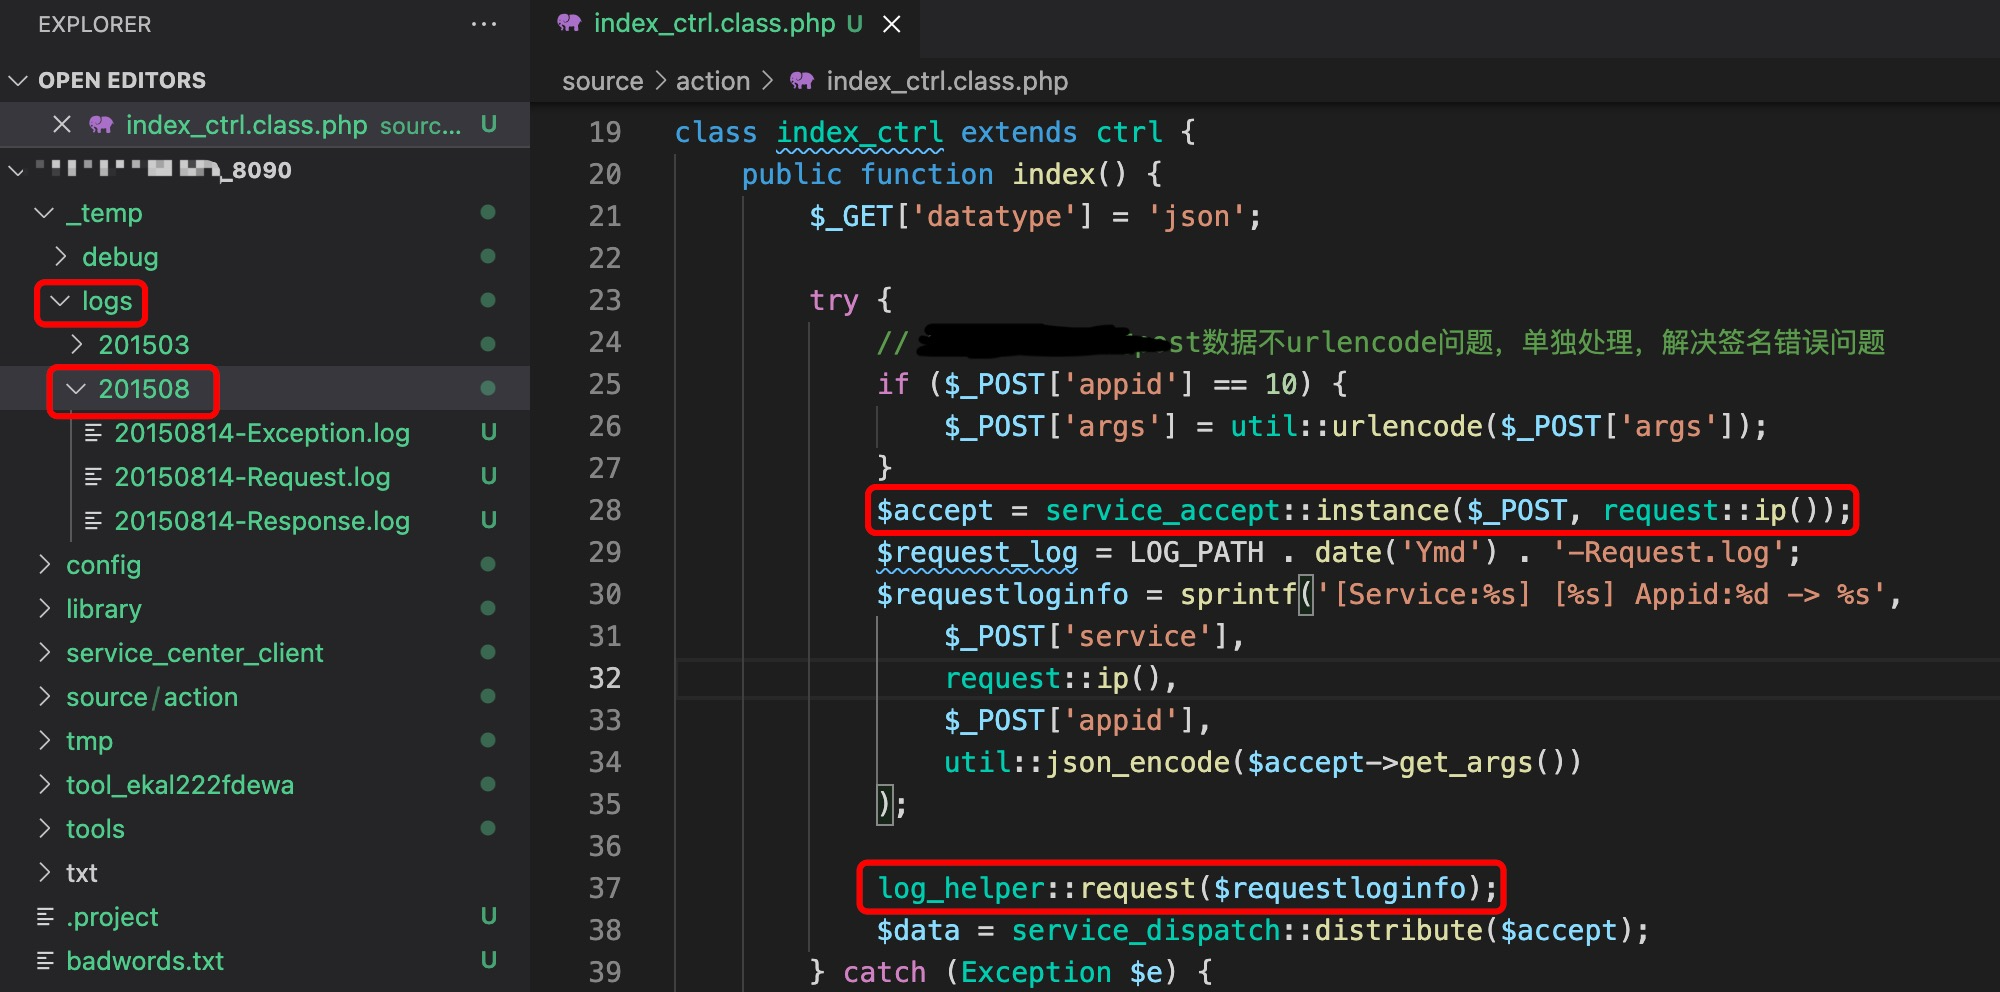Viewport: 2000px width, 992px height.
Task: Click the PHP elephant icon in the breadcrumb
Action: pos(802,81)
